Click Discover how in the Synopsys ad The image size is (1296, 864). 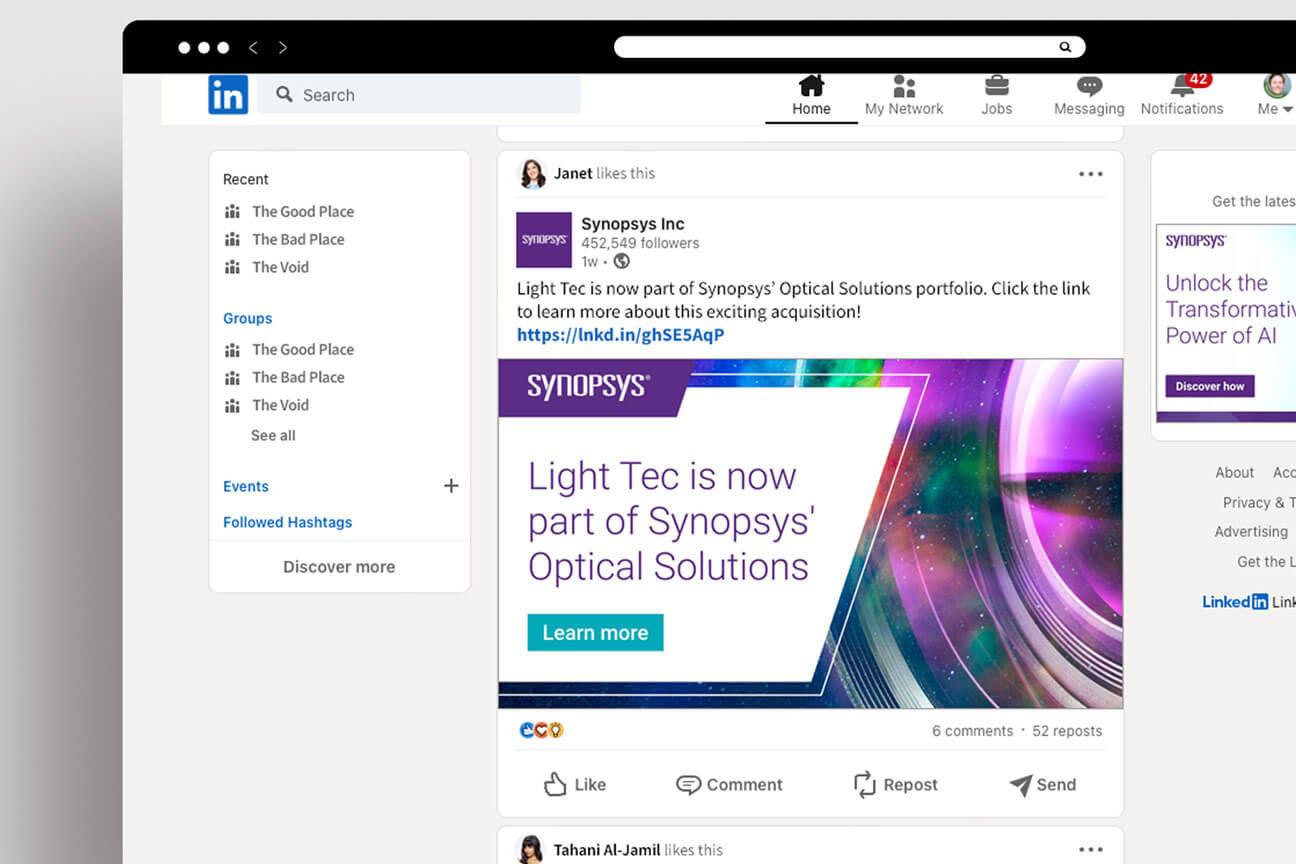tap(1210, 386)
